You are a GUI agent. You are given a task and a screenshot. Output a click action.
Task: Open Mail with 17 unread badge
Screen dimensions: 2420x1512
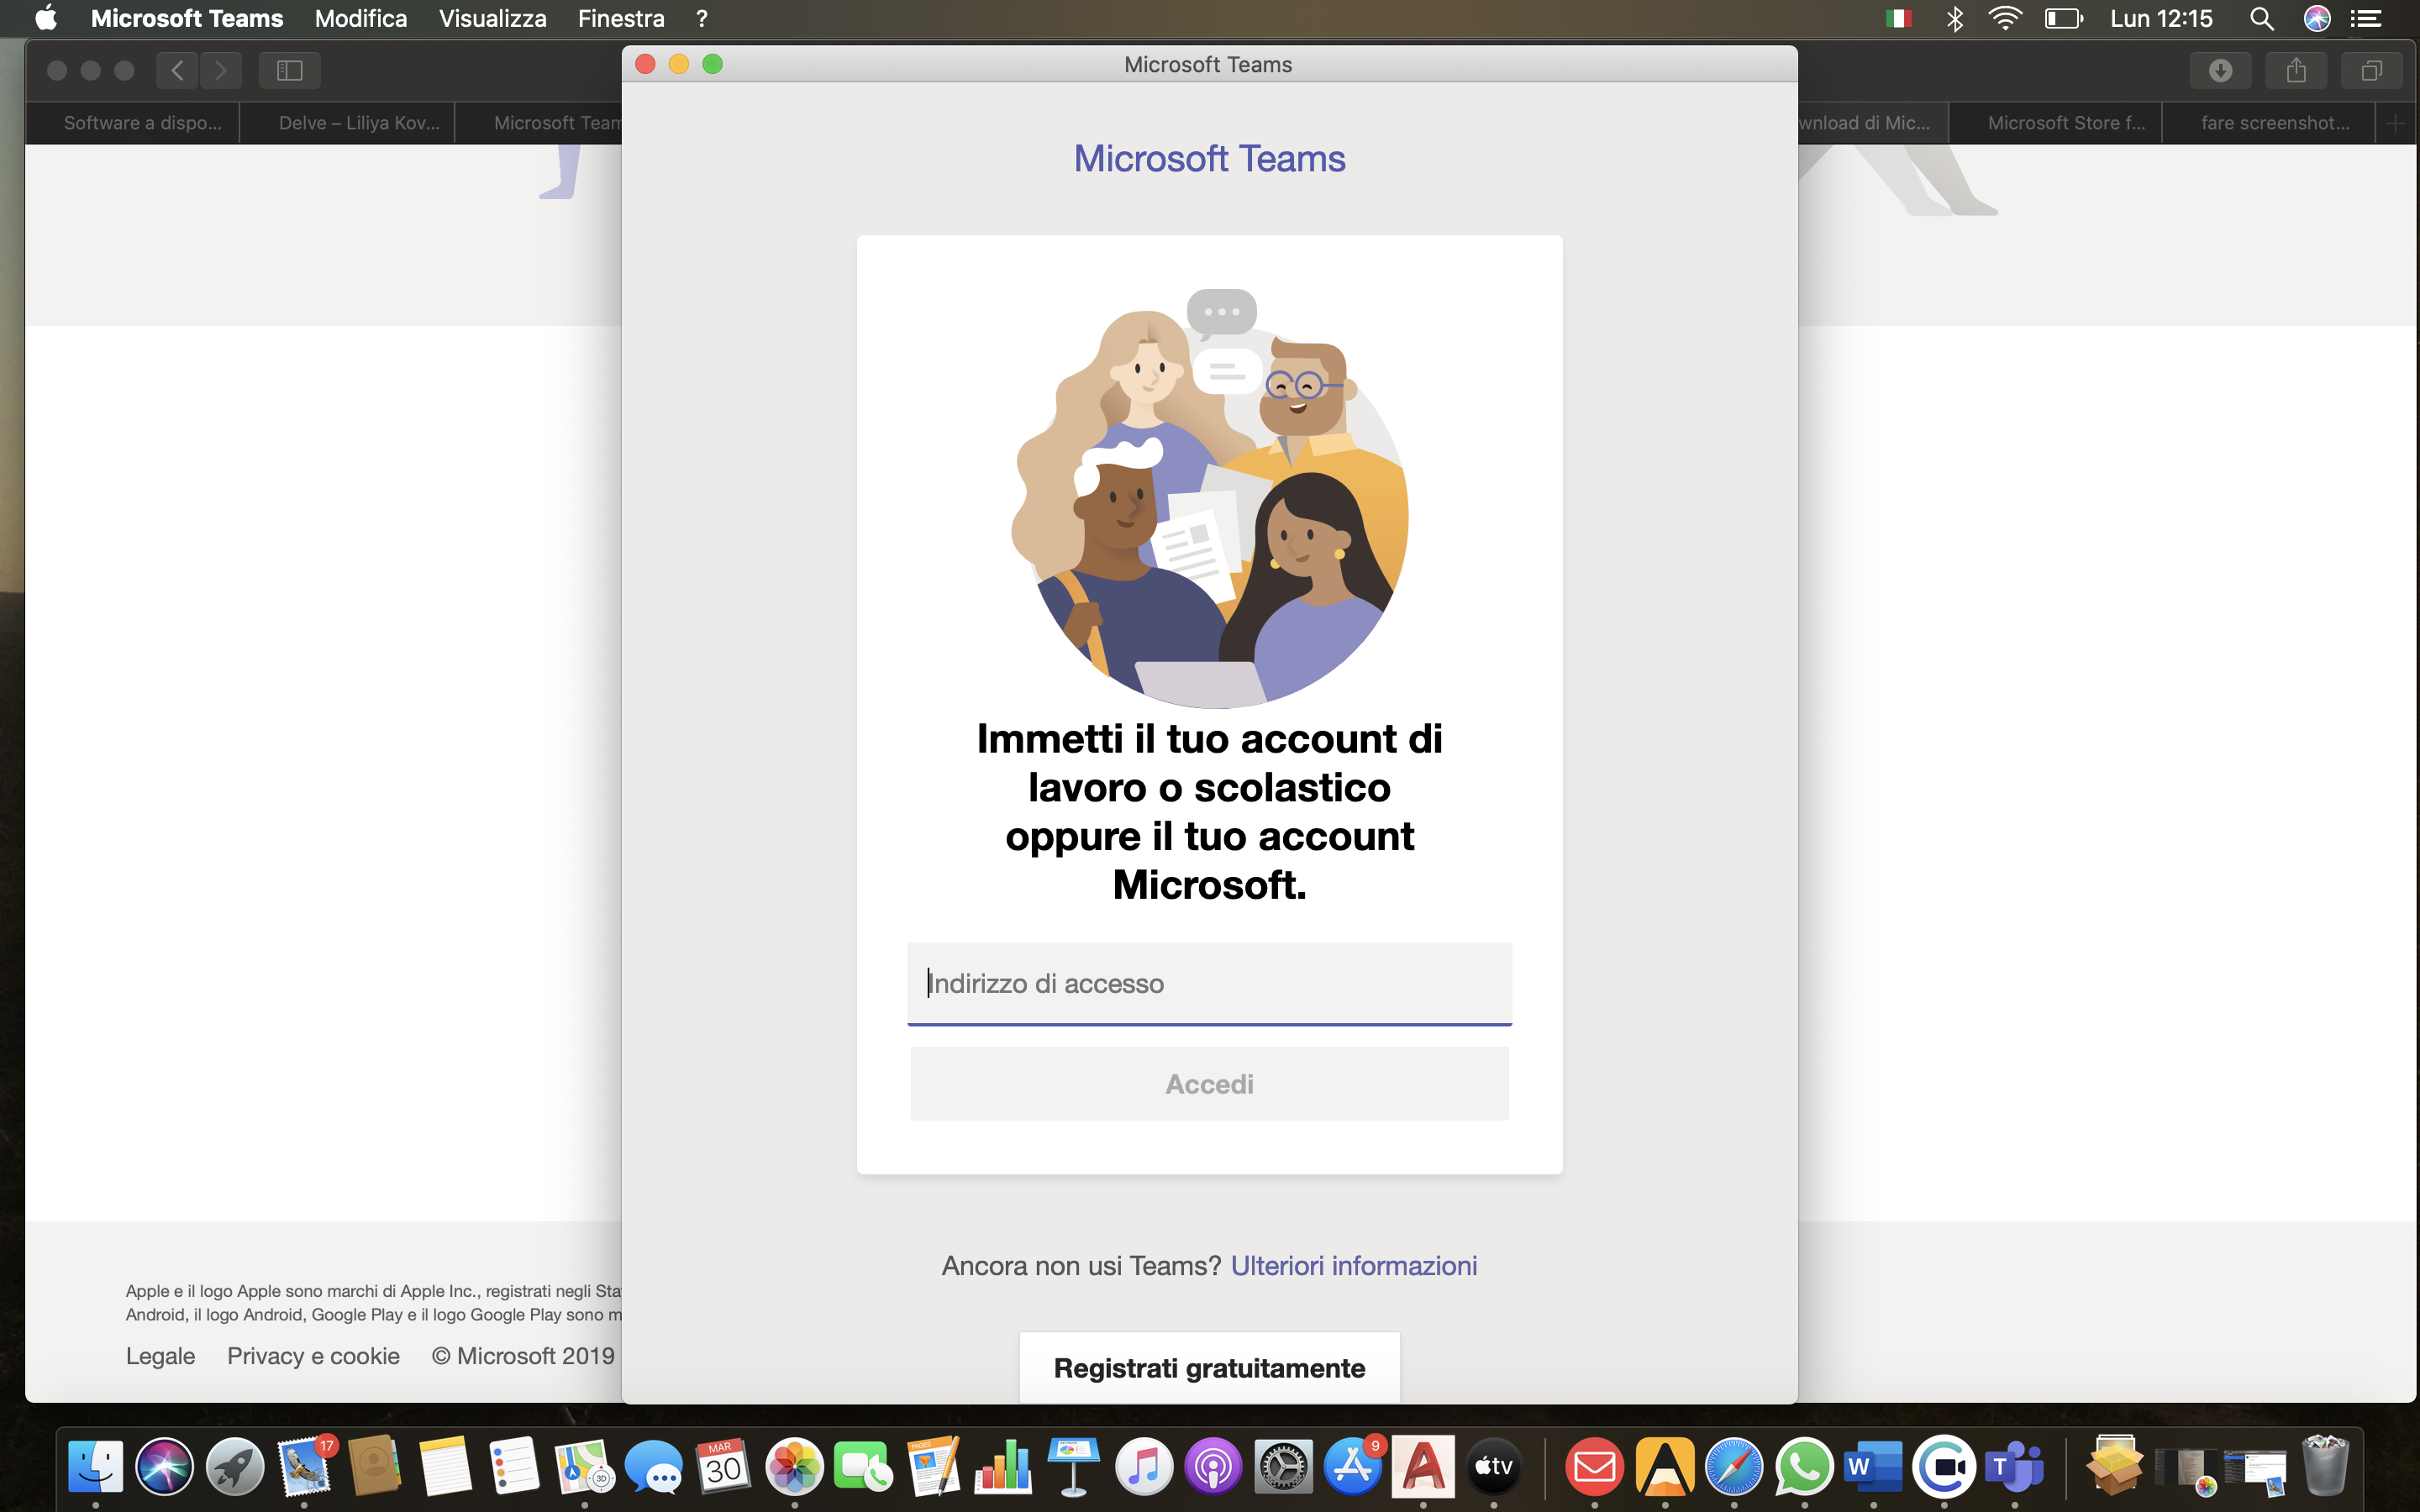304,1466
